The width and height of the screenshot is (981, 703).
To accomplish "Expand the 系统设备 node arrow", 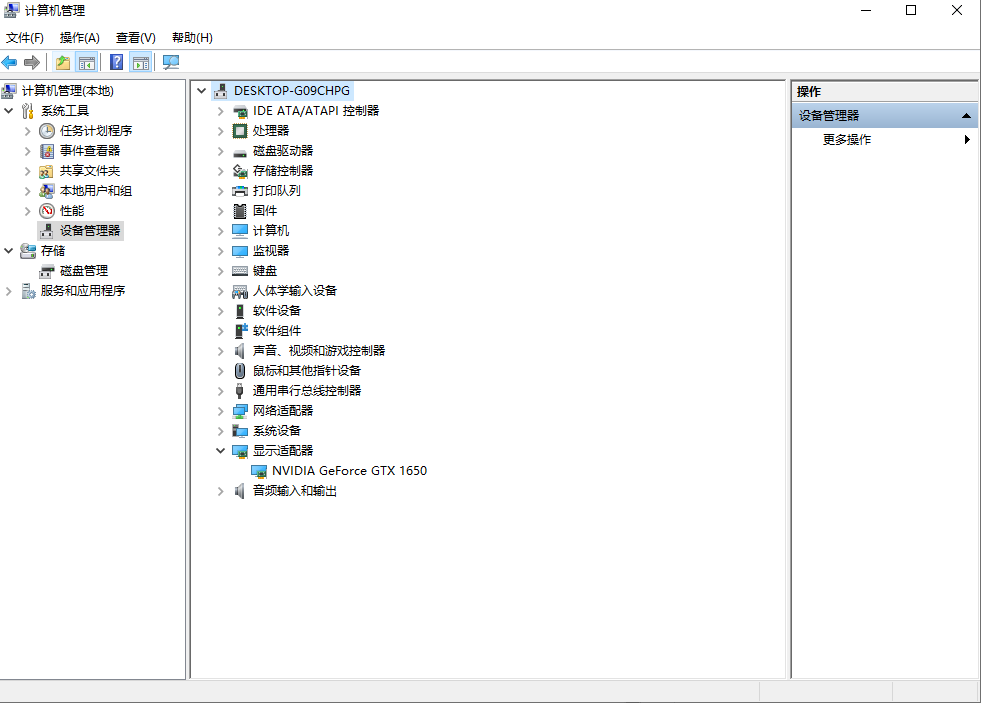I will tap(220, 431).
